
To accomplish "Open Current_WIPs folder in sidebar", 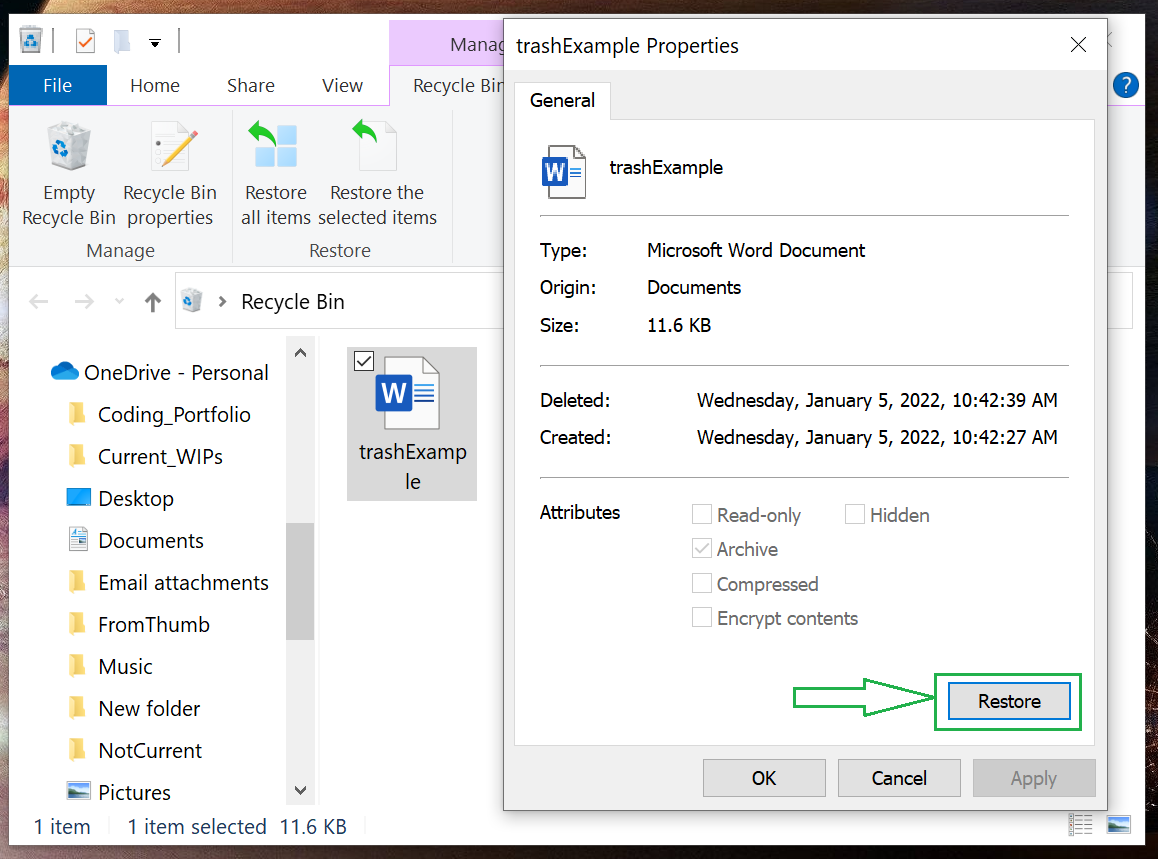I will [145, 456].
